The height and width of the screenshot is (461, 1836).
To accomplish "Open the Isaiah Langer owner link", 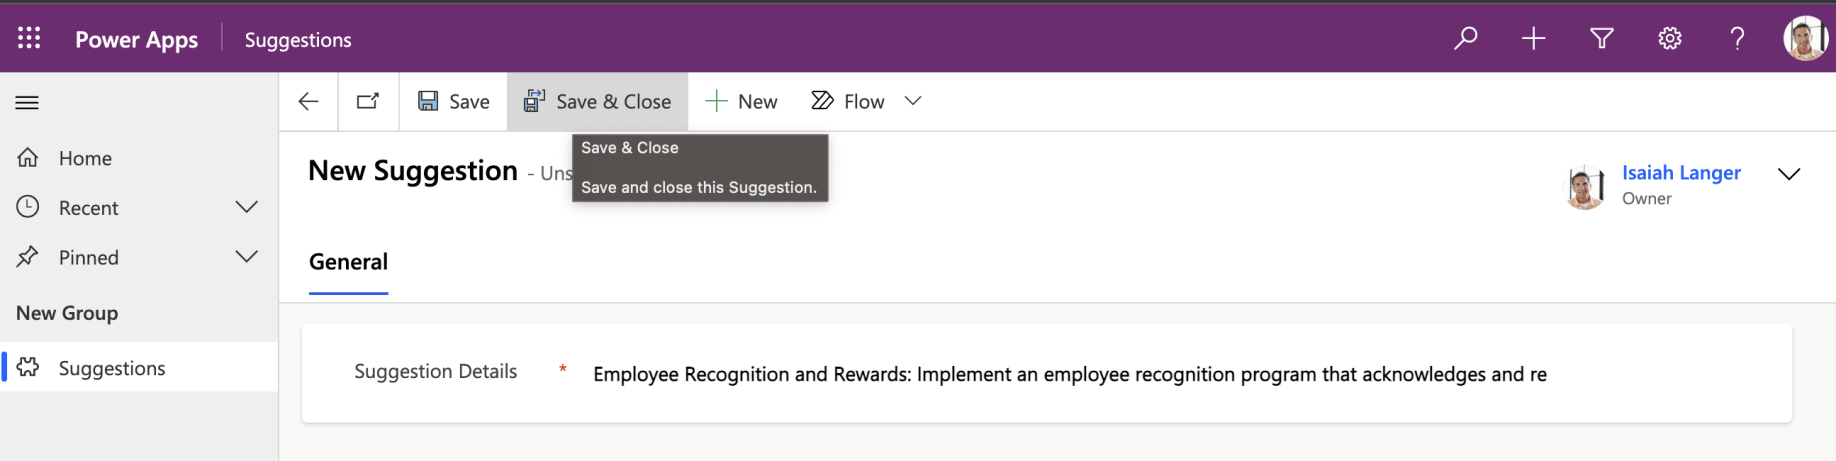I will tap(1680, 173).
